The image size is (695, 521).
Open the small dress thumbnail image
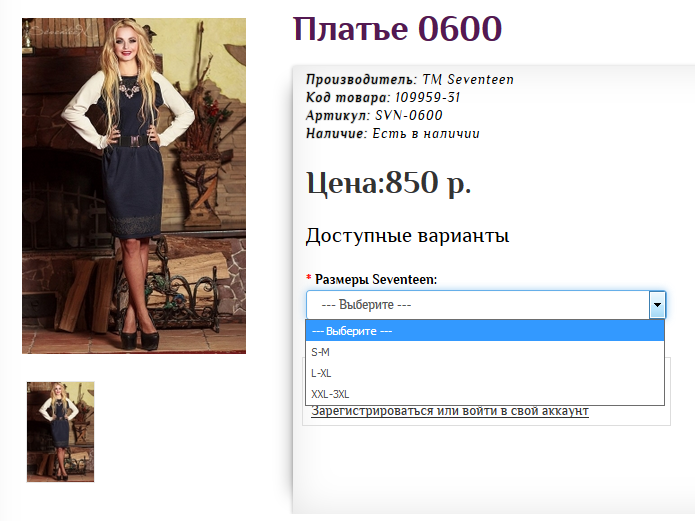coord(60,431)
